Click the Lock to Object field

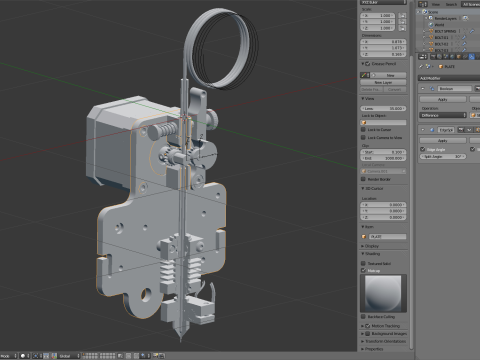(383, 123)
